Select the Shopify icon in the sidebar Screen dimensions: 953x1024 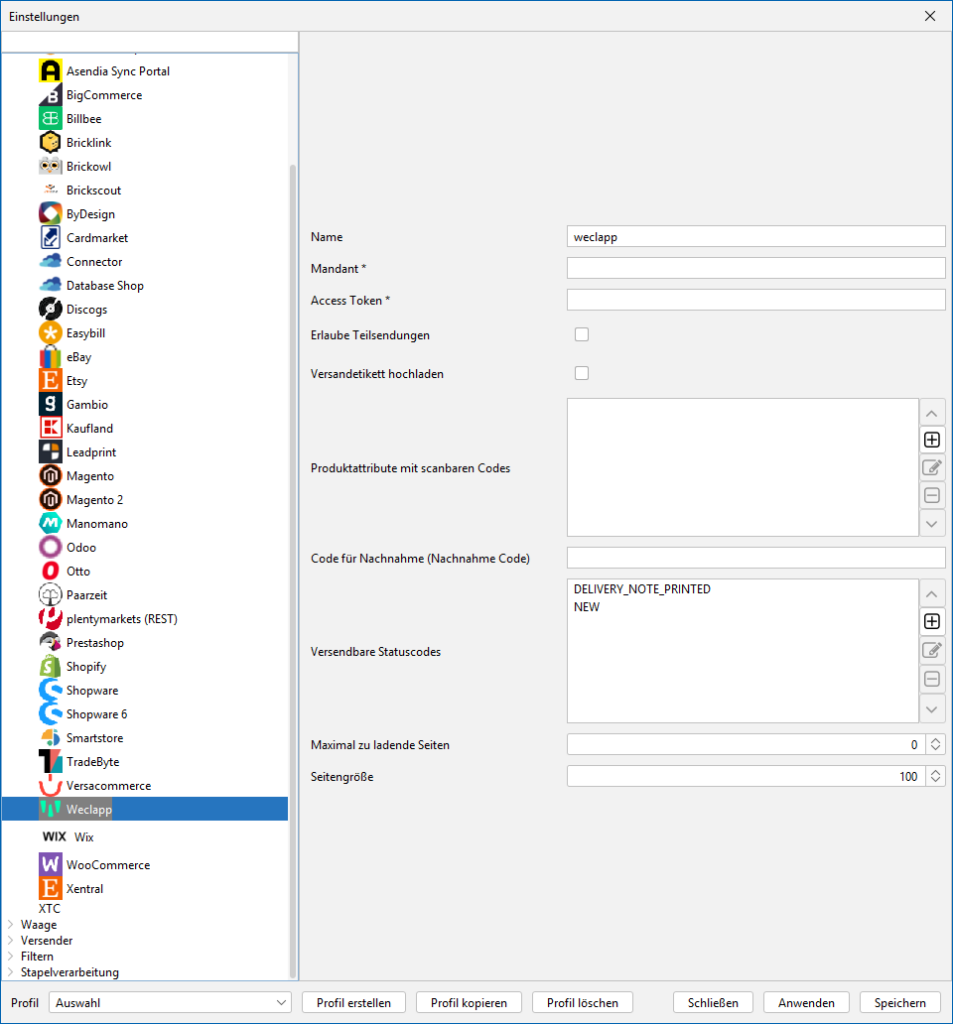[50, 667]
